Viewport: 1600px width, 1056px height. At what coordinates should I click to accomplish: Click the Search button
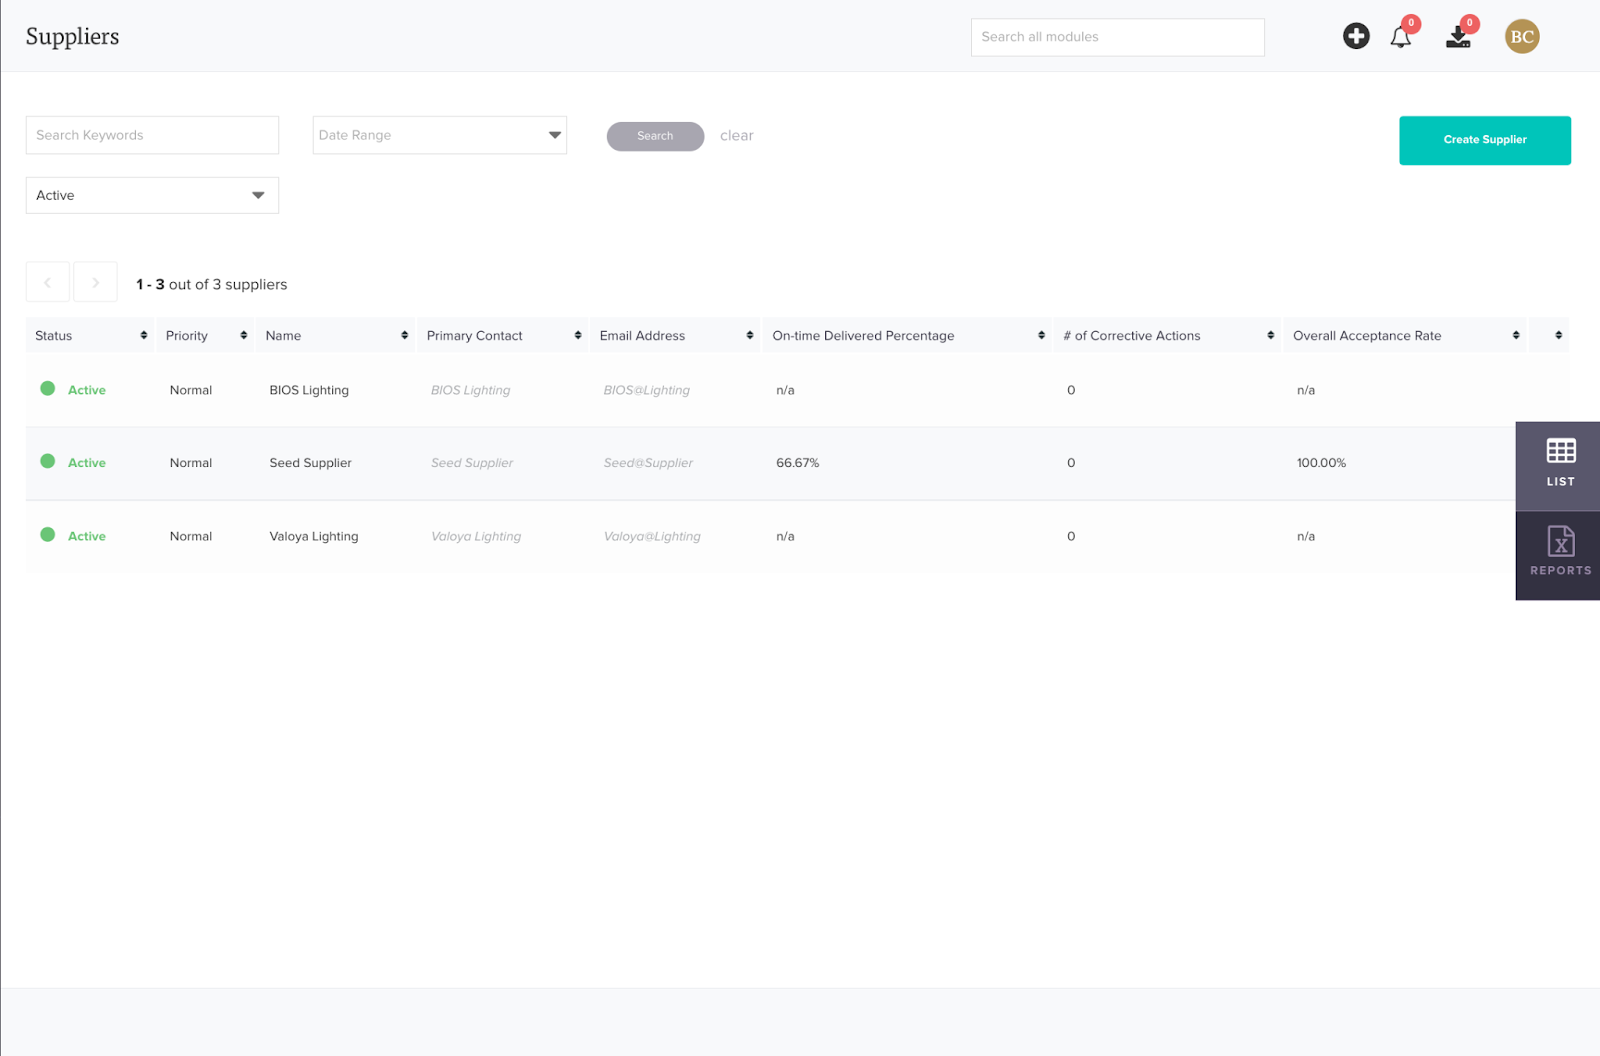pos(655,136)
